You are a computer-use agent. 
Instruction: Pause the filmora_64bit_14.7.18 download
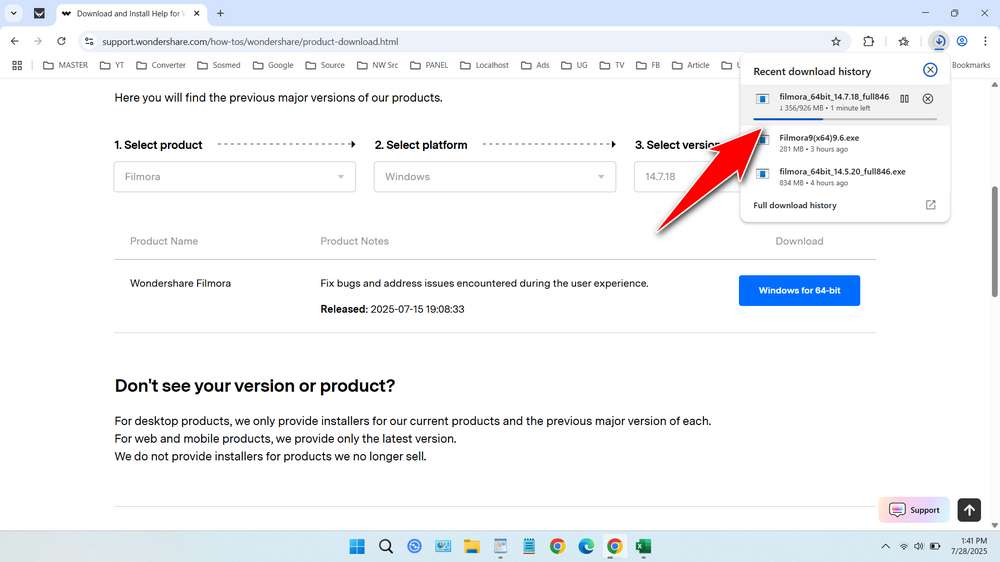904,99
